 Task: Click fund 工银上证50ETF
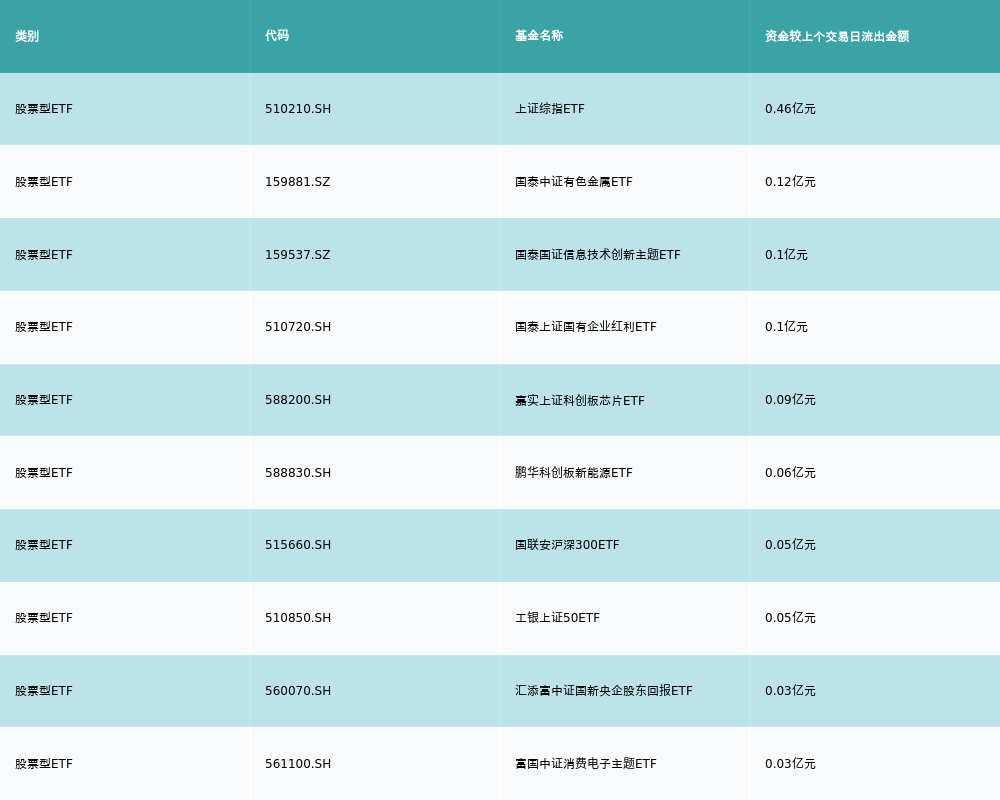[x=557, y=618]
